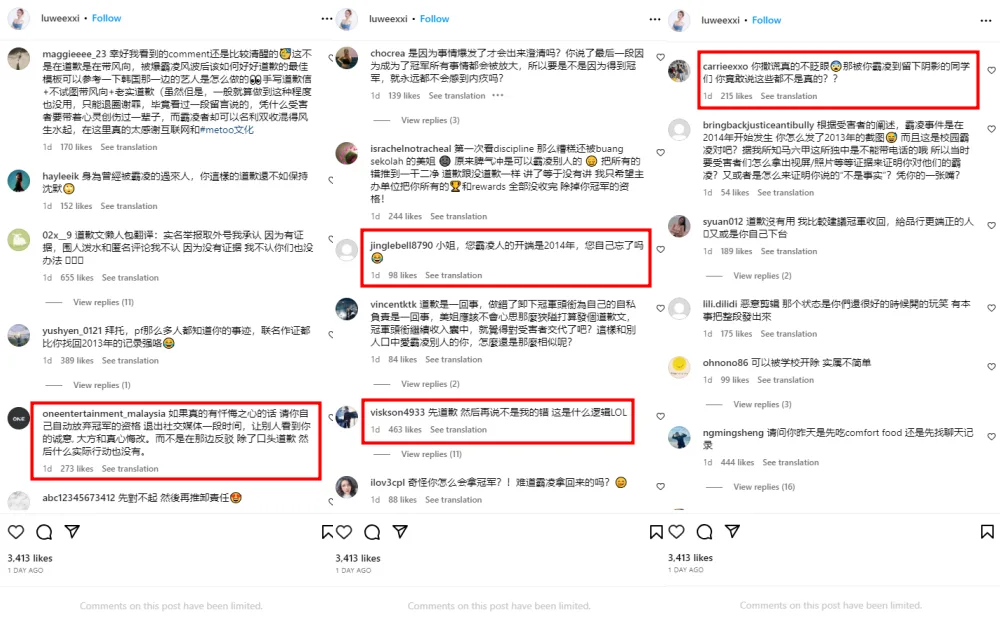Open the three-dot menu of the leftmost post

[x=327, y=19]
